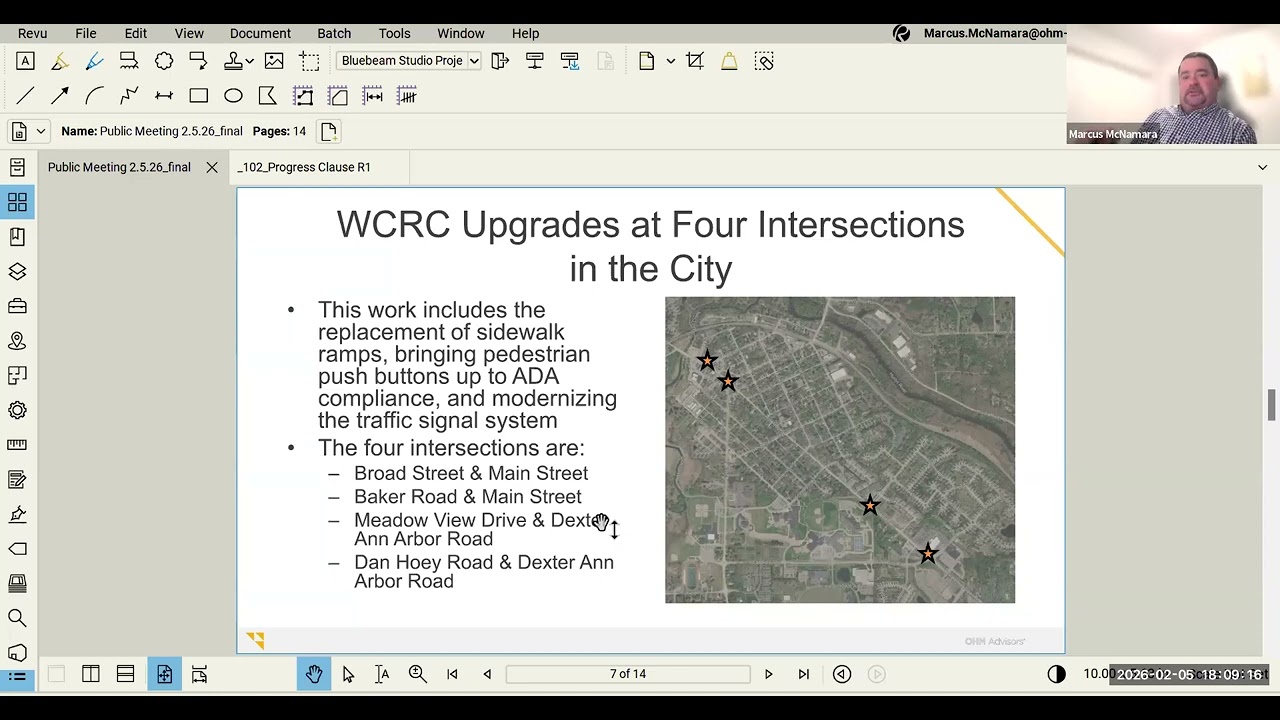Open the Bookmarks panel in sidebar
The width and height of the screenshot is (1280, 720).
tap(17, 237)
